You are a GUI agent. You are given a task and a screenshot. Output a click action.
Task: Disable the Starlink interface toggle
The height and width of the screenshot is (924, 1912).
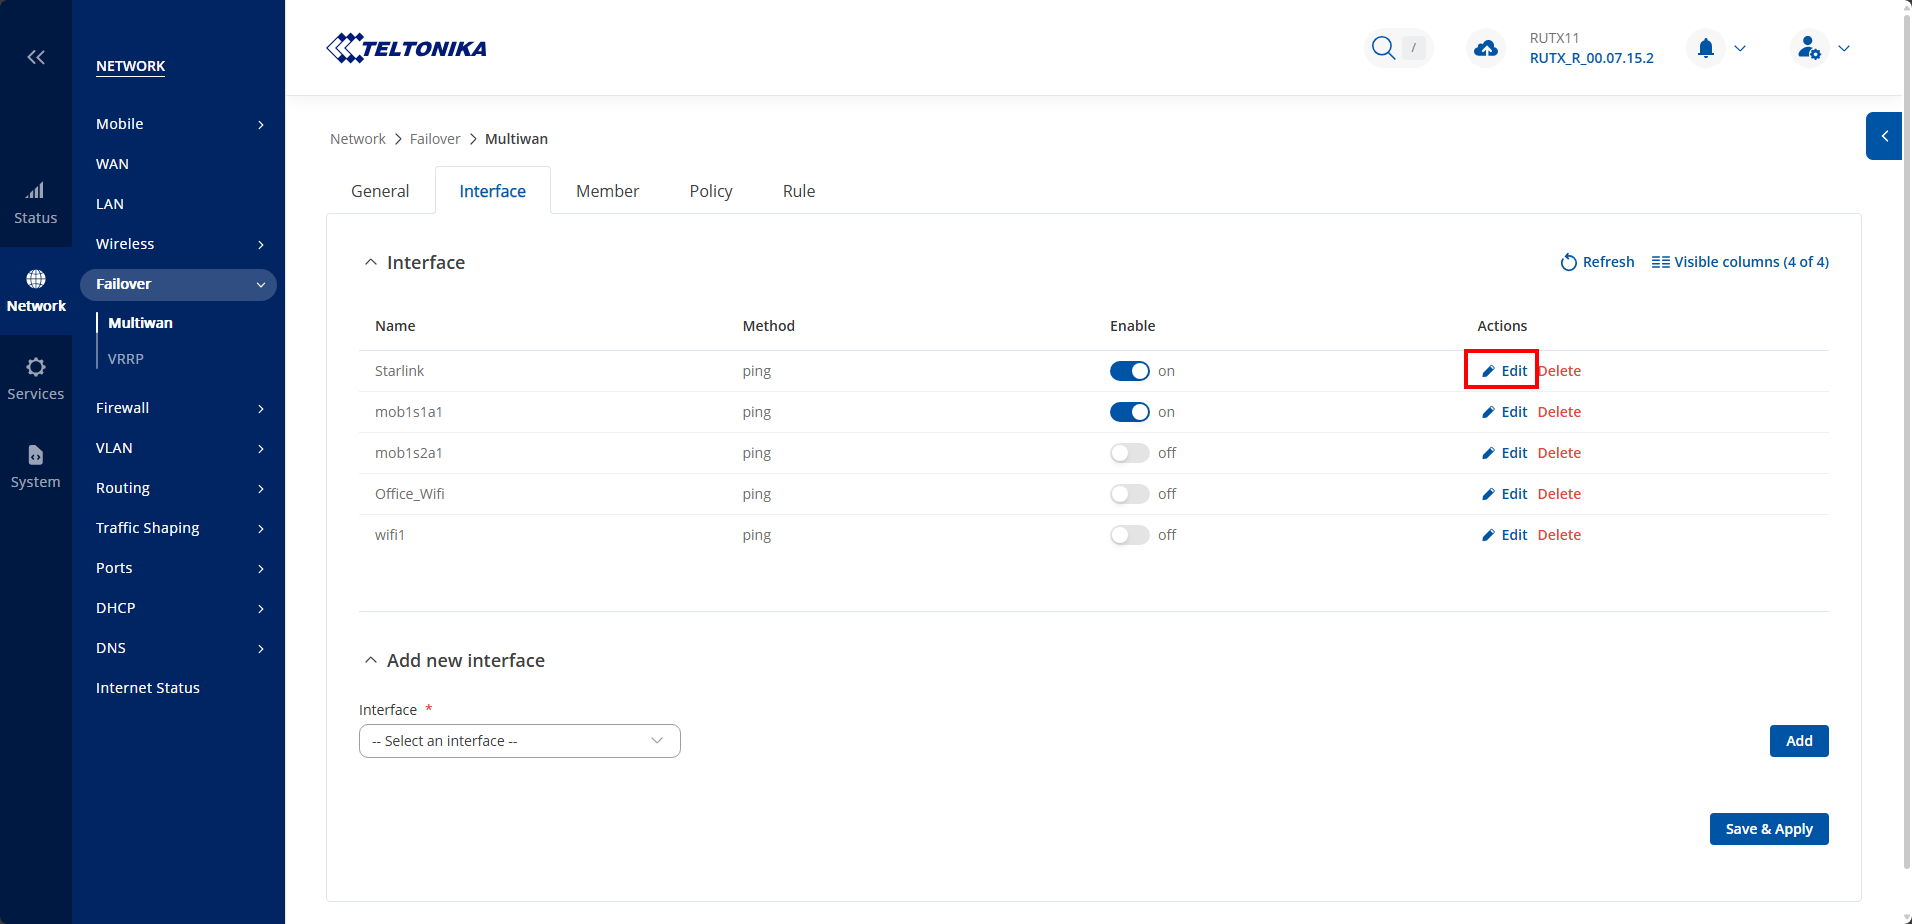click(1129, 371)
